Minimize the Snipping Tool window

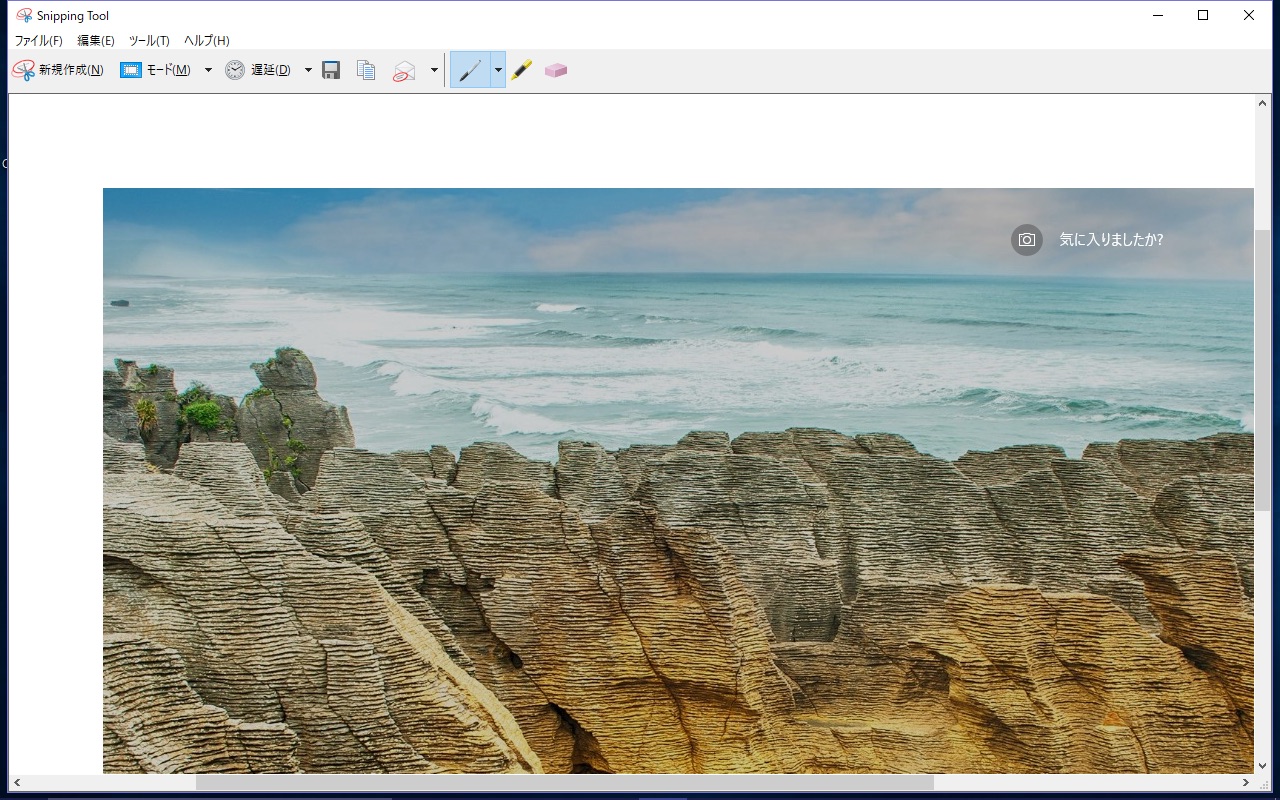point(1157,16)
